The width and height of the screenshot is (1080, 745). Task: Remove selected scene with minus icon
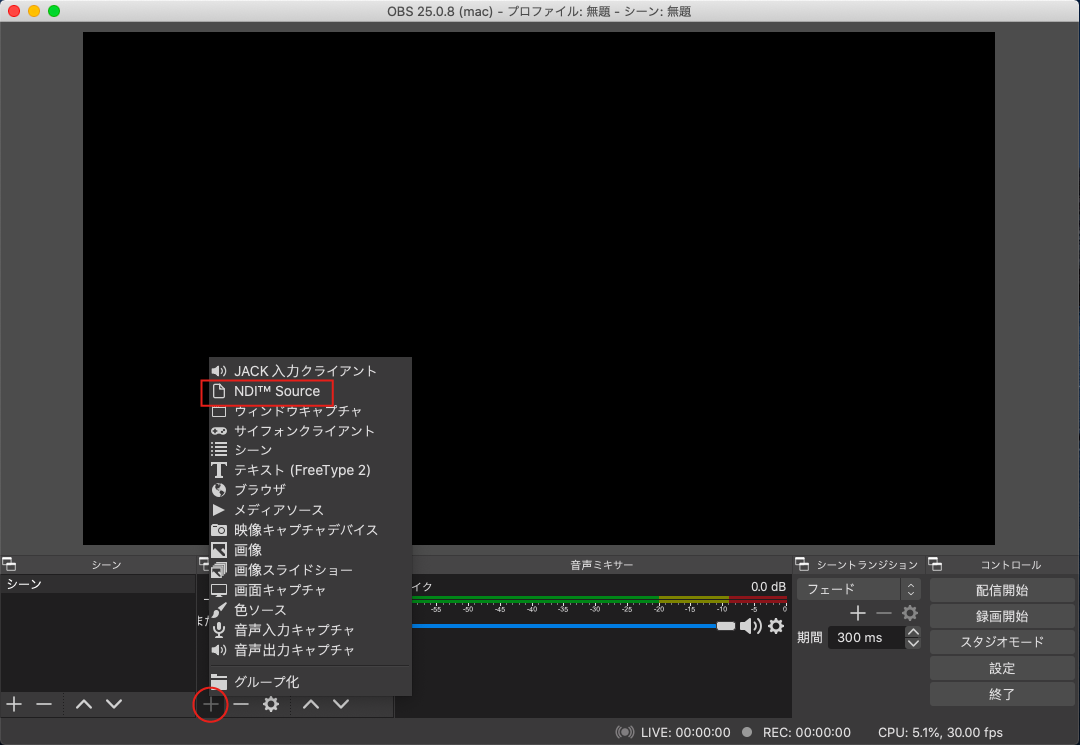(44, 704)
